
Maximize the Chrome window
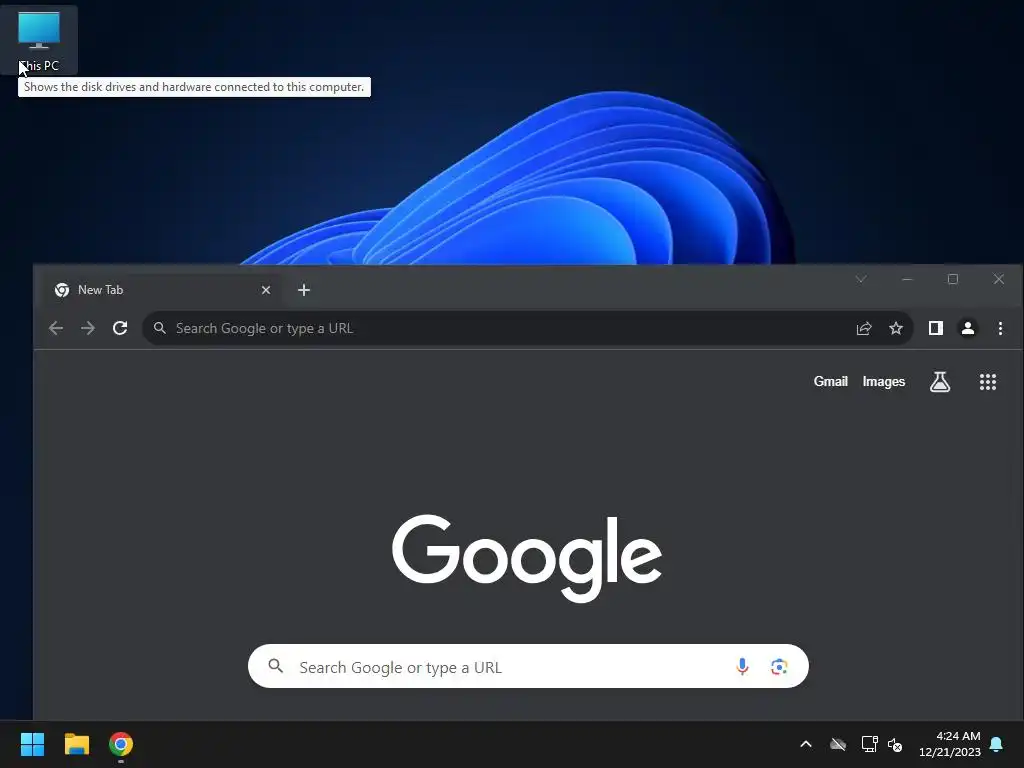tap(953, 280)
